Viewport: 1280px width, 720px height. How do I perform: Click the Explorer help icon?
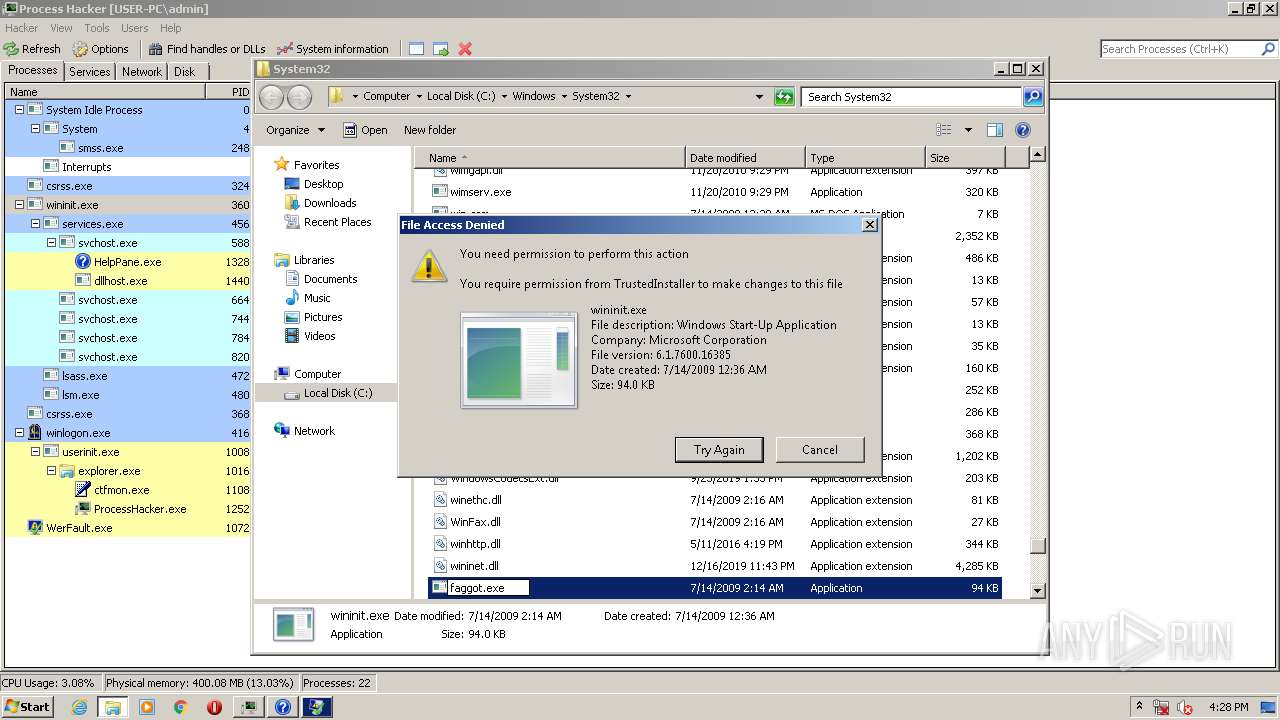point(1022,130)
